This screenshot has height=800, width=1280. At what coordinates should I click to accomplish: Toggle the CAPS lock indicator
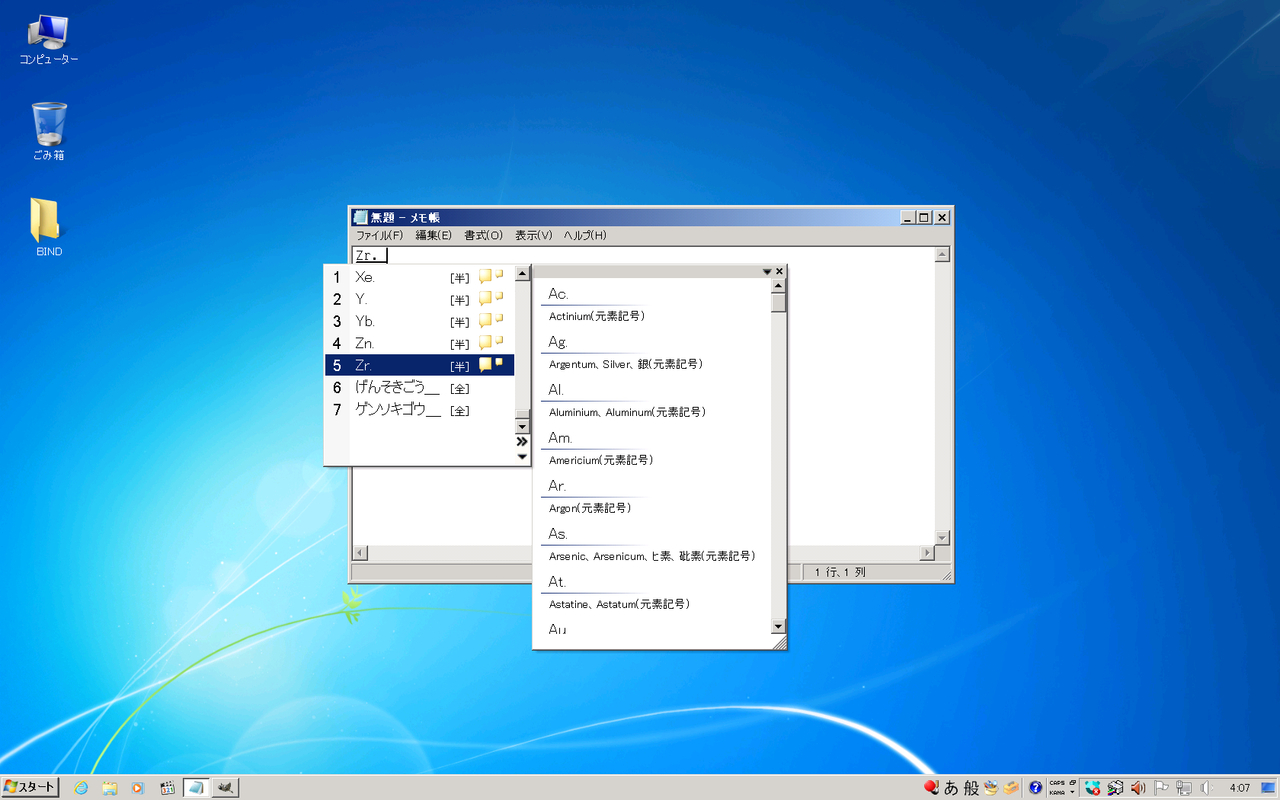pos(1057,783)
